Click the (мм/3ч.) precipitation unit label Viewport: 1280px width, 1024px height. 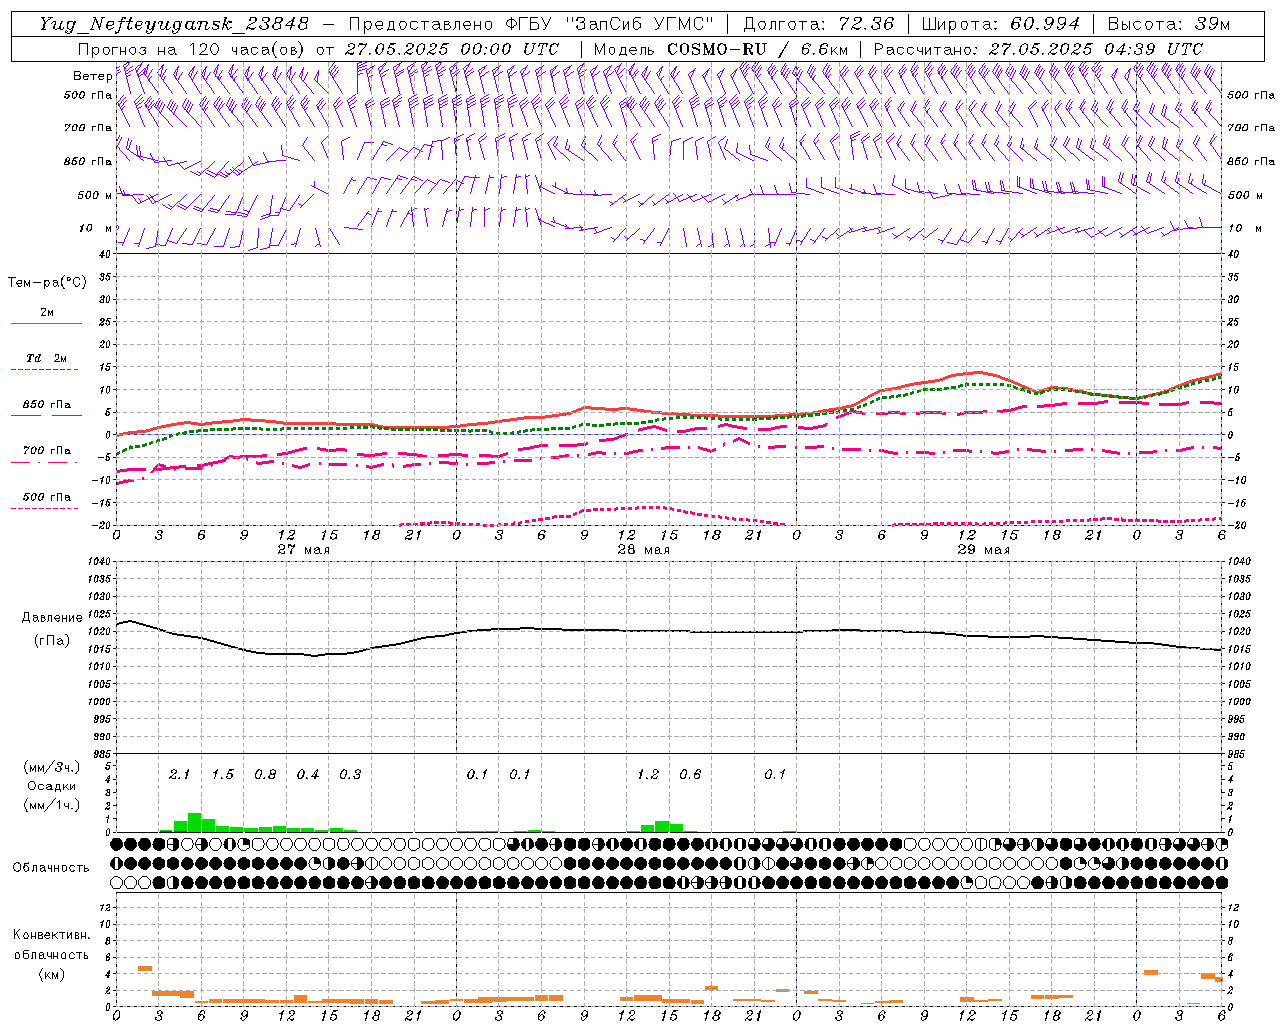coord(51,767)
